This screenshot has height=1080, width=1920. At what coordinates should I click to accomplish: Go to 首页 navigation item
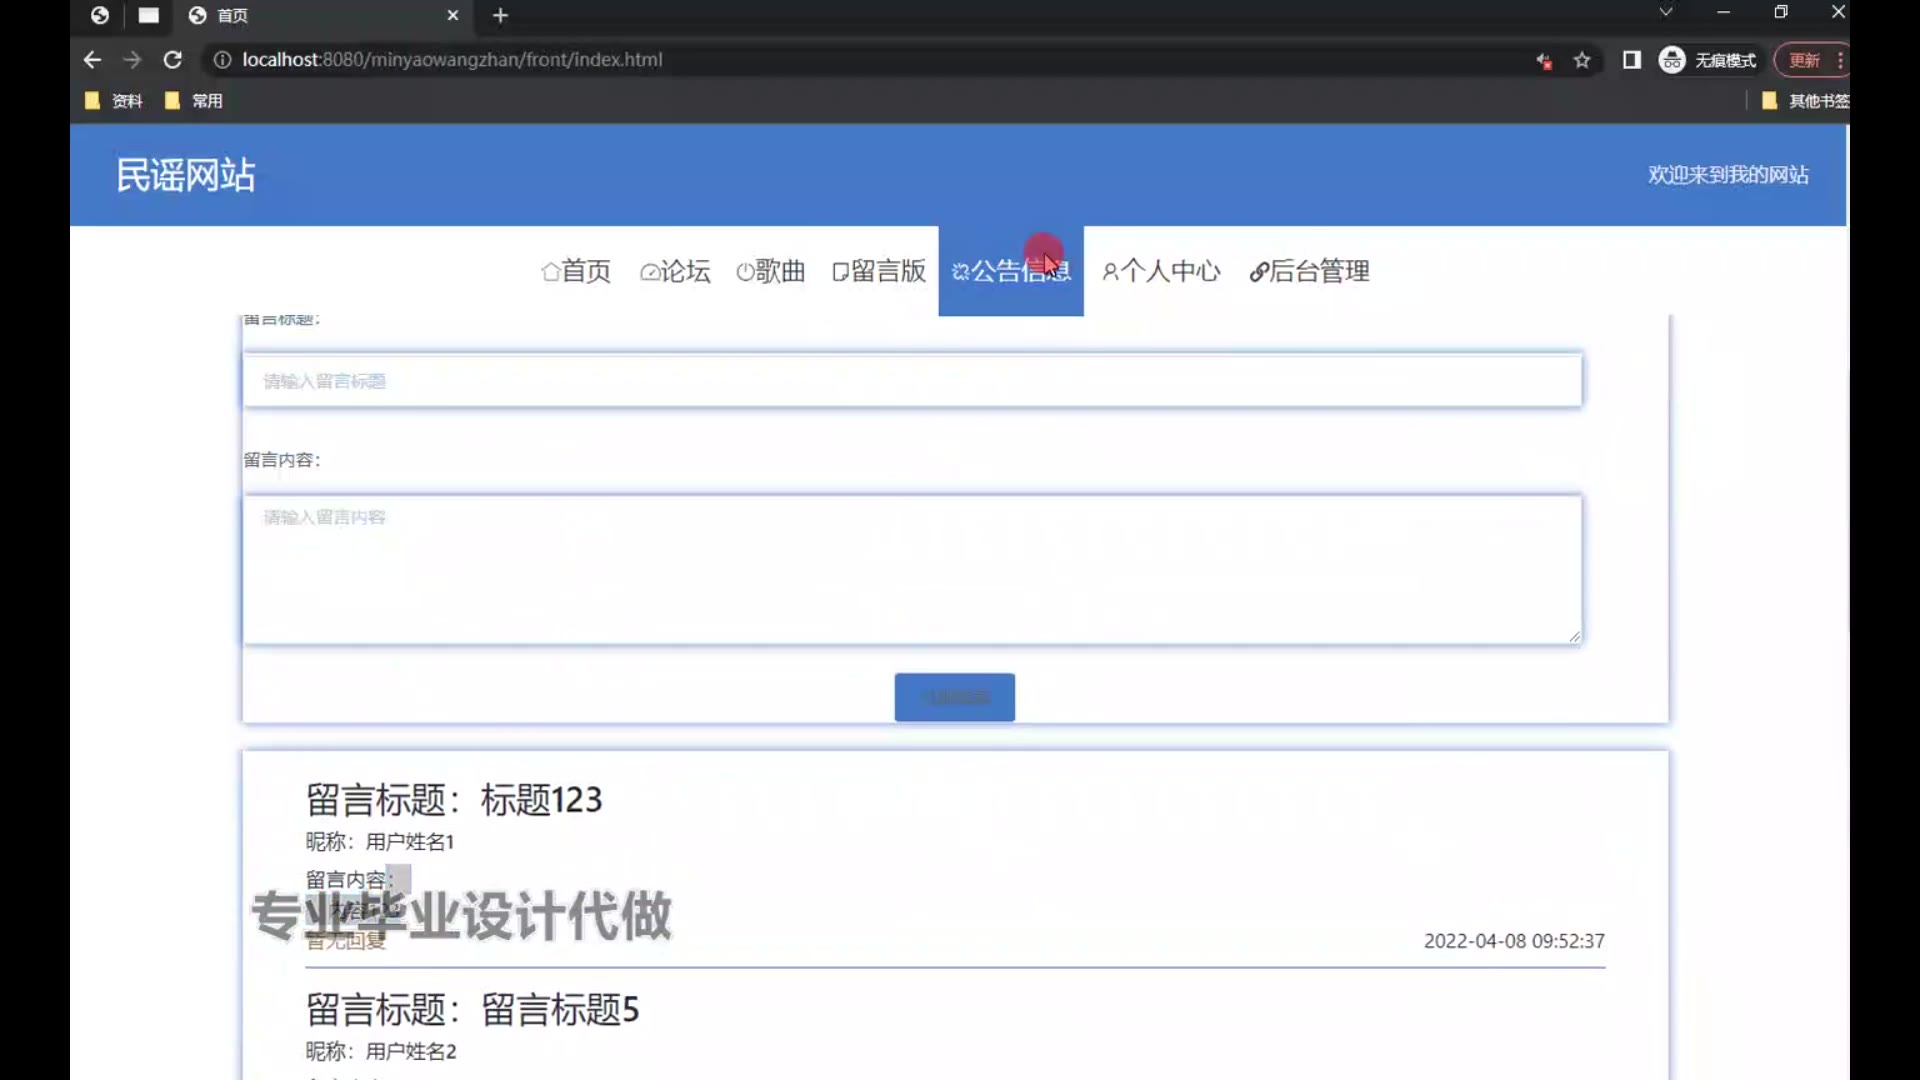coord(576,271)
